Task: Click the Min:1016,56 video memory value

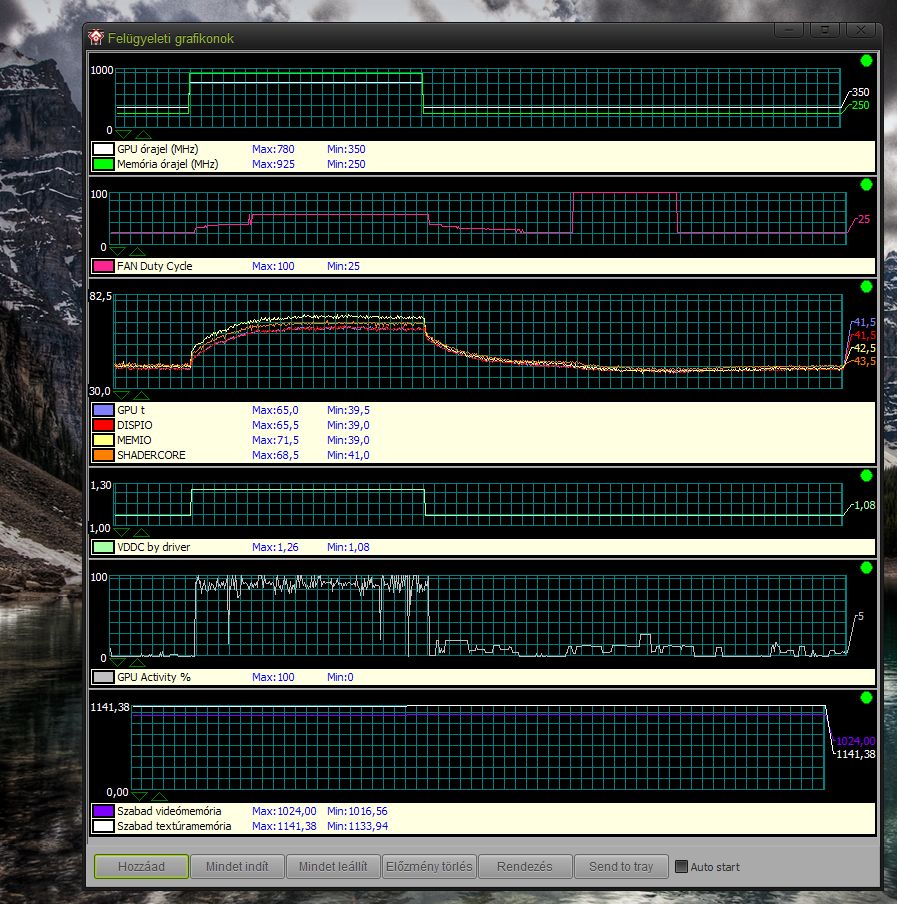Action: pos(357,811)
